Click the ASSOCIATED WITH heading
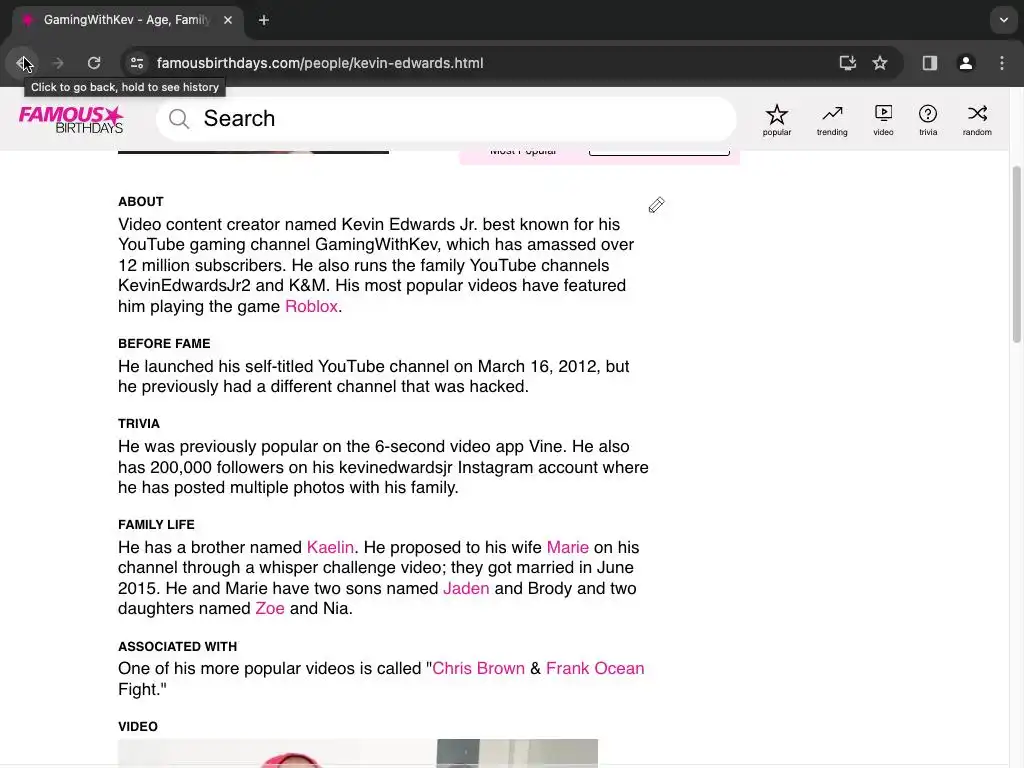1024x768 pixels. (x=178, y=647)
